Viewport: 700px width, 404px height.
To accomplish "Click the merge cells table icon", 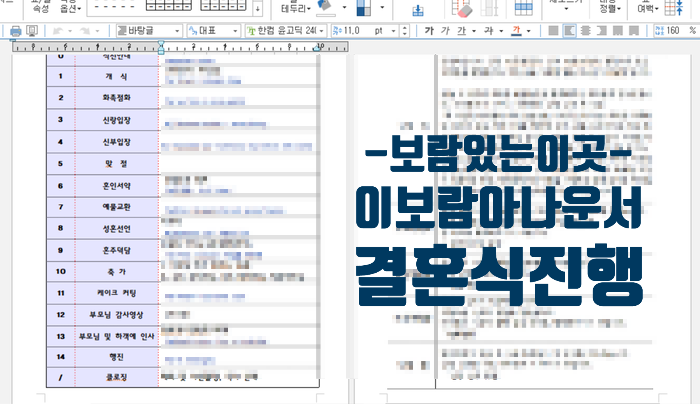I will pos(523,8).
